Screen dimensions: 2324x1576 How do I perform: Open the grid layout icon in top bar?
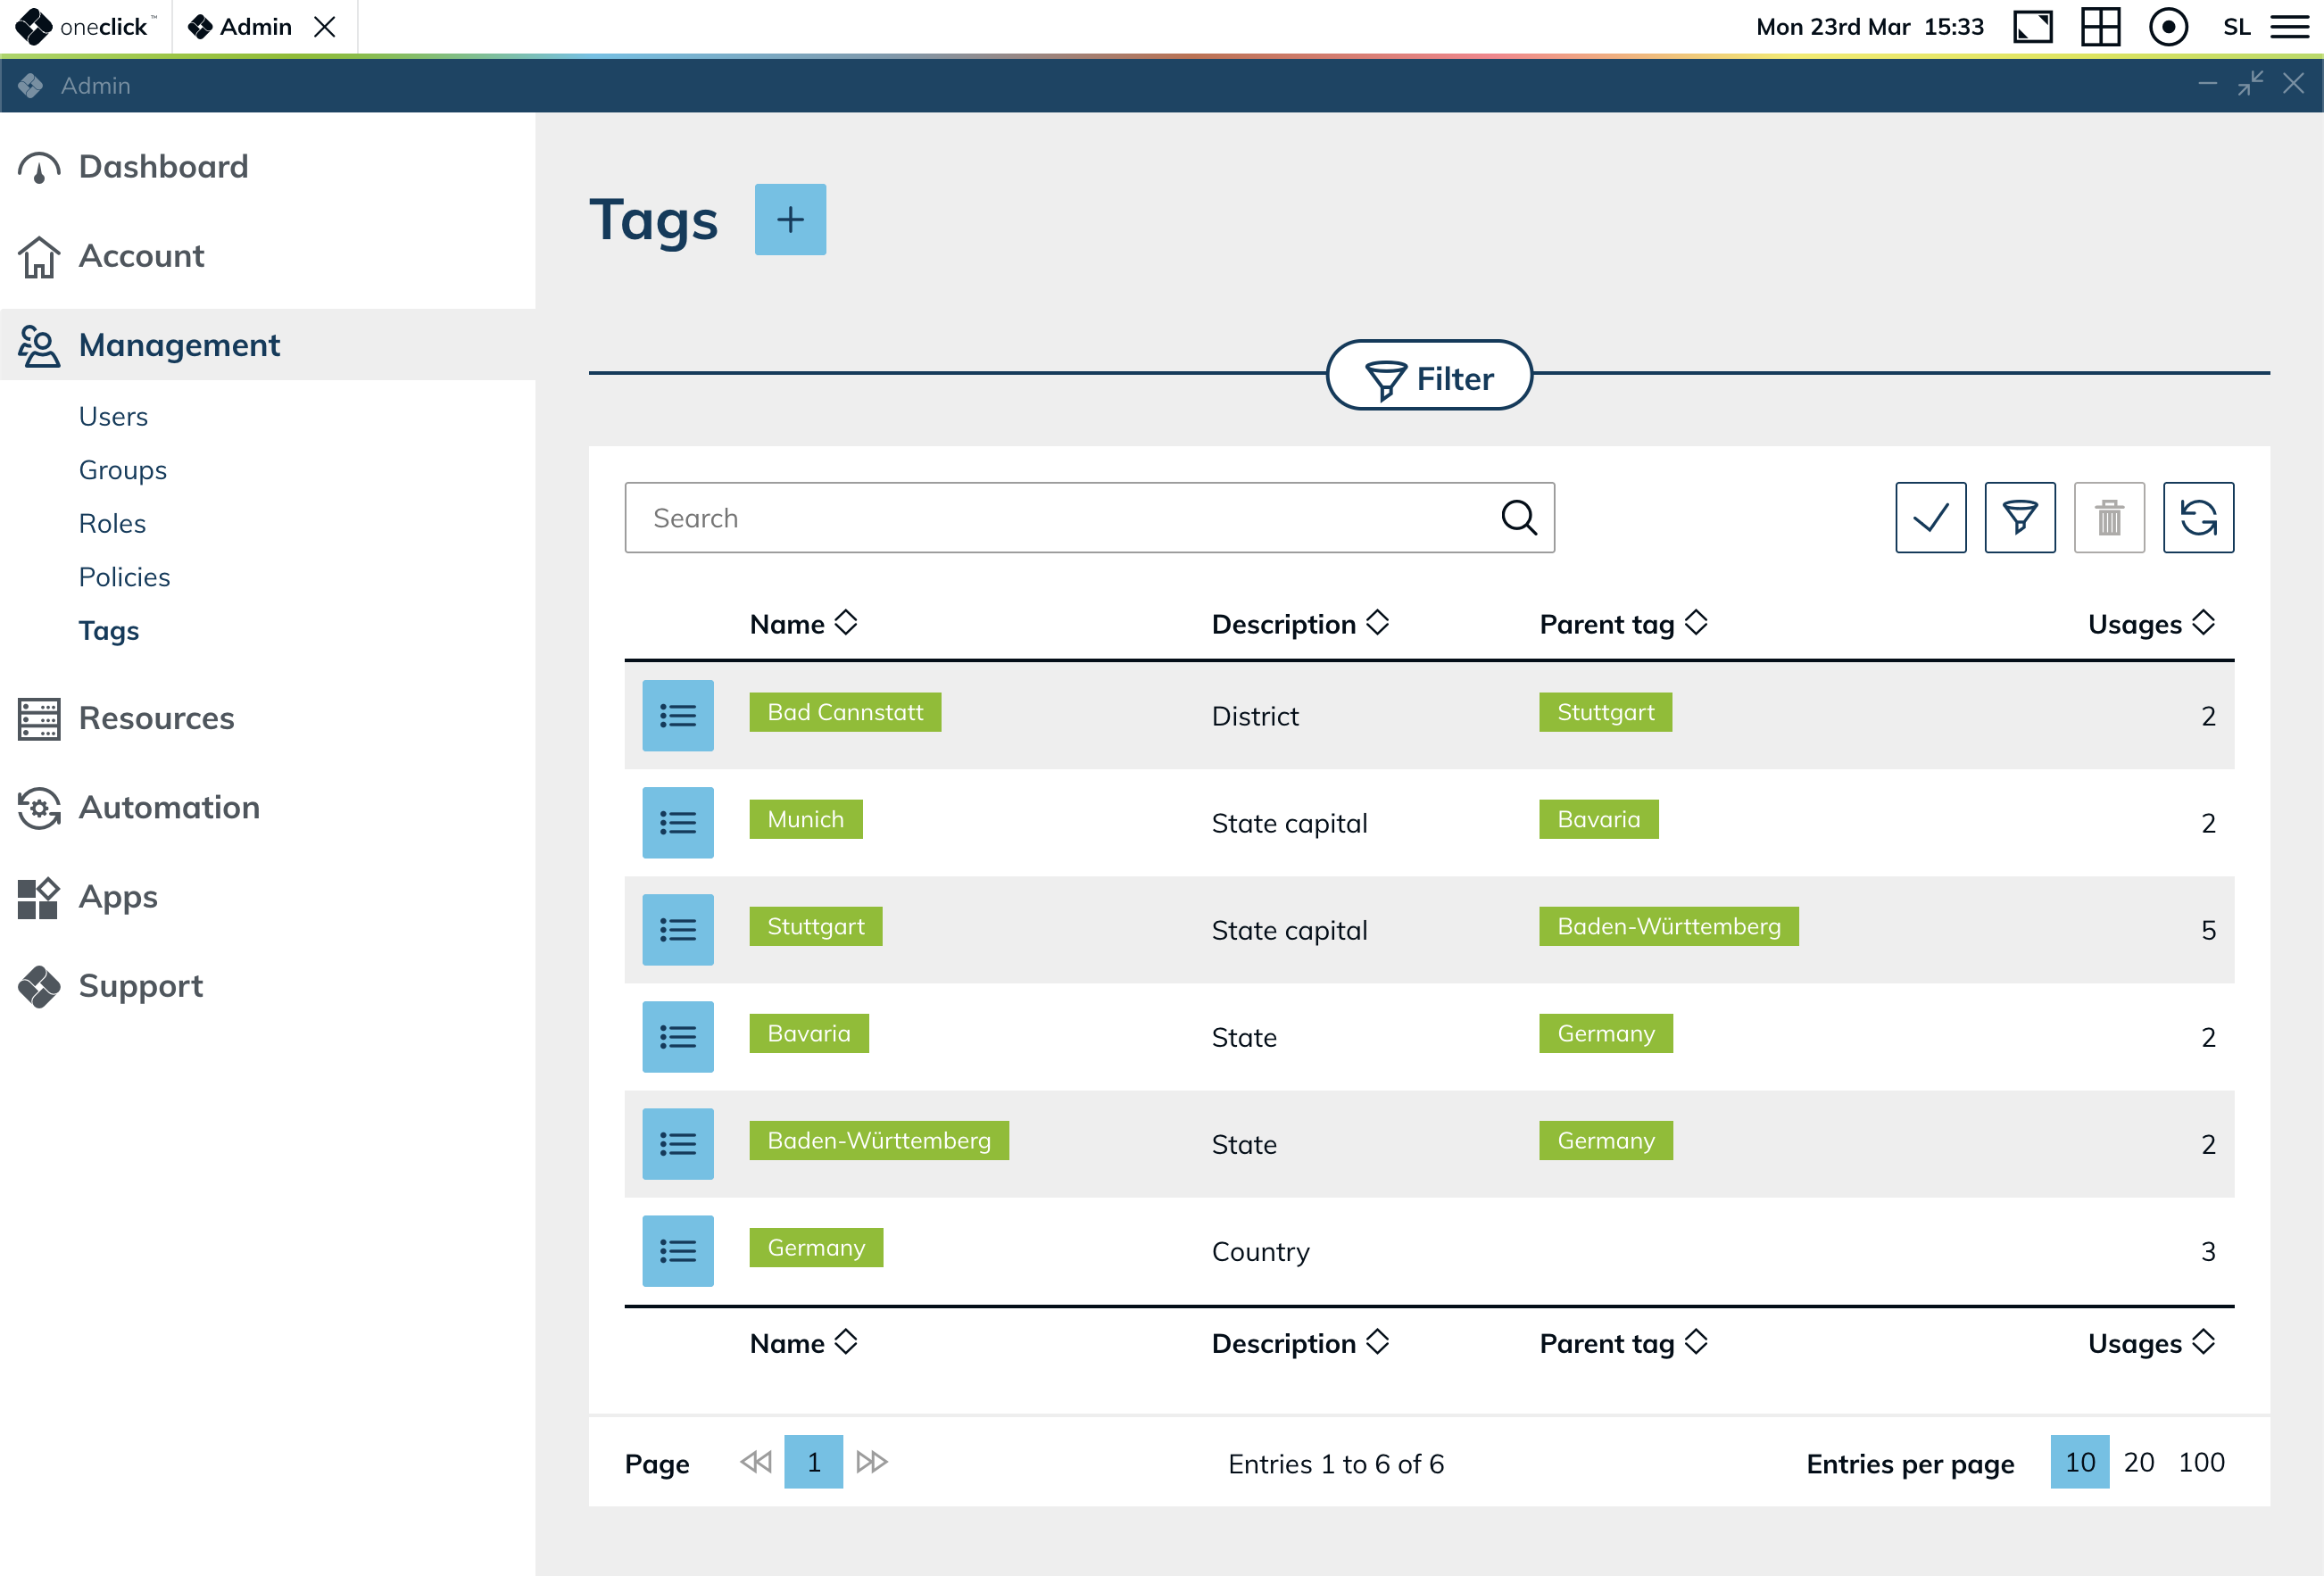click(x=2099, y=27)
